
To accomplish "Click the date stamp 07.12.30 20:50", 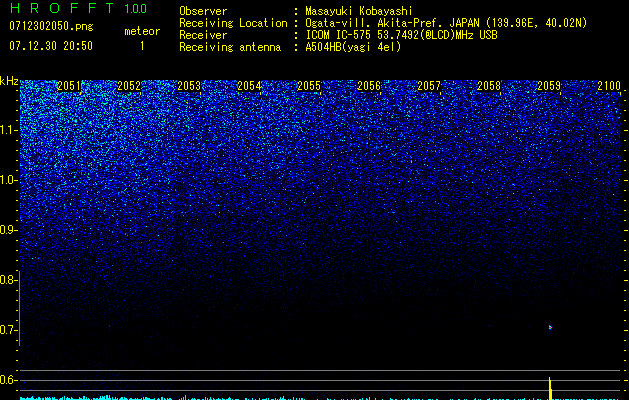I will coord(51,46).
